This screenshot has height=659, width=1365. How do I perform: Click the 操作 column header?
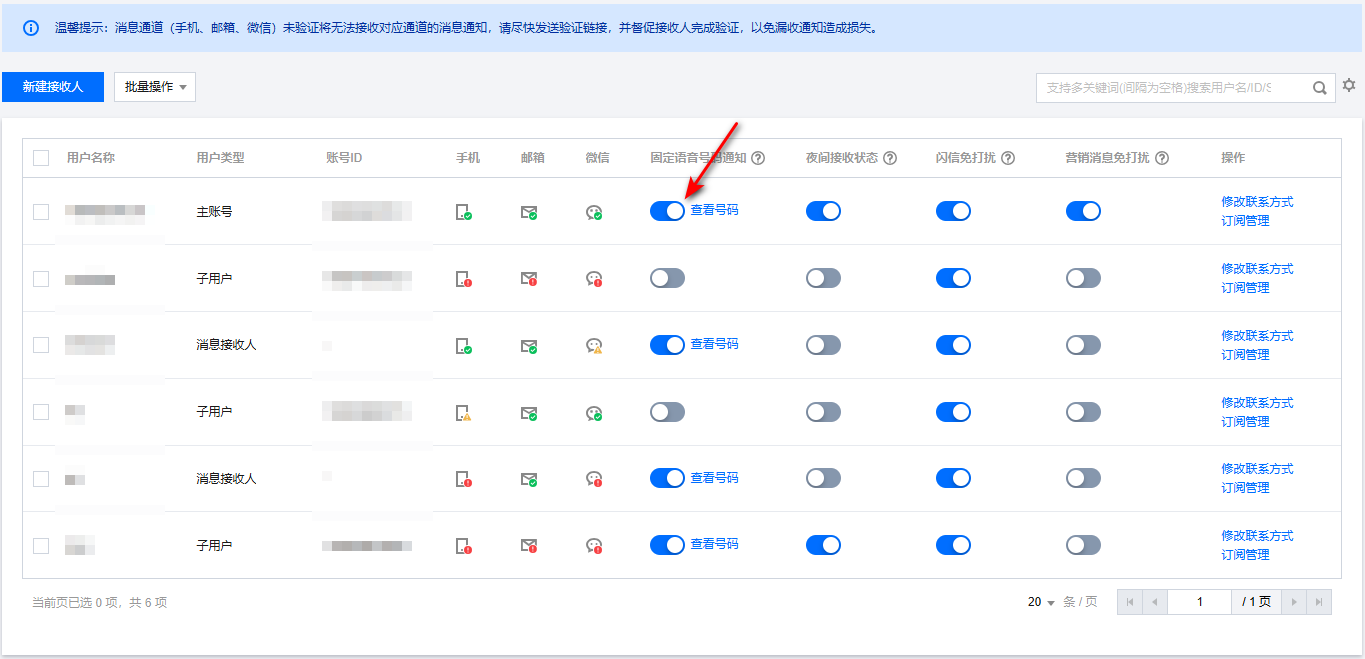point(1233,158)
